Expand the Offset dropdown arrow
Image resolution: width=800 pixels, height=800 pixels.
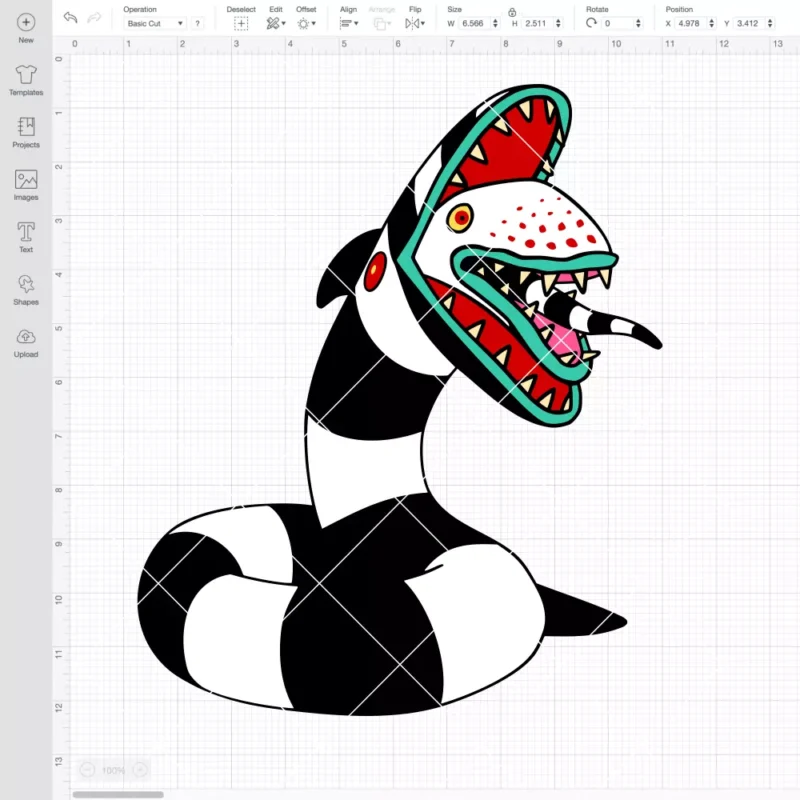(314, 23)
